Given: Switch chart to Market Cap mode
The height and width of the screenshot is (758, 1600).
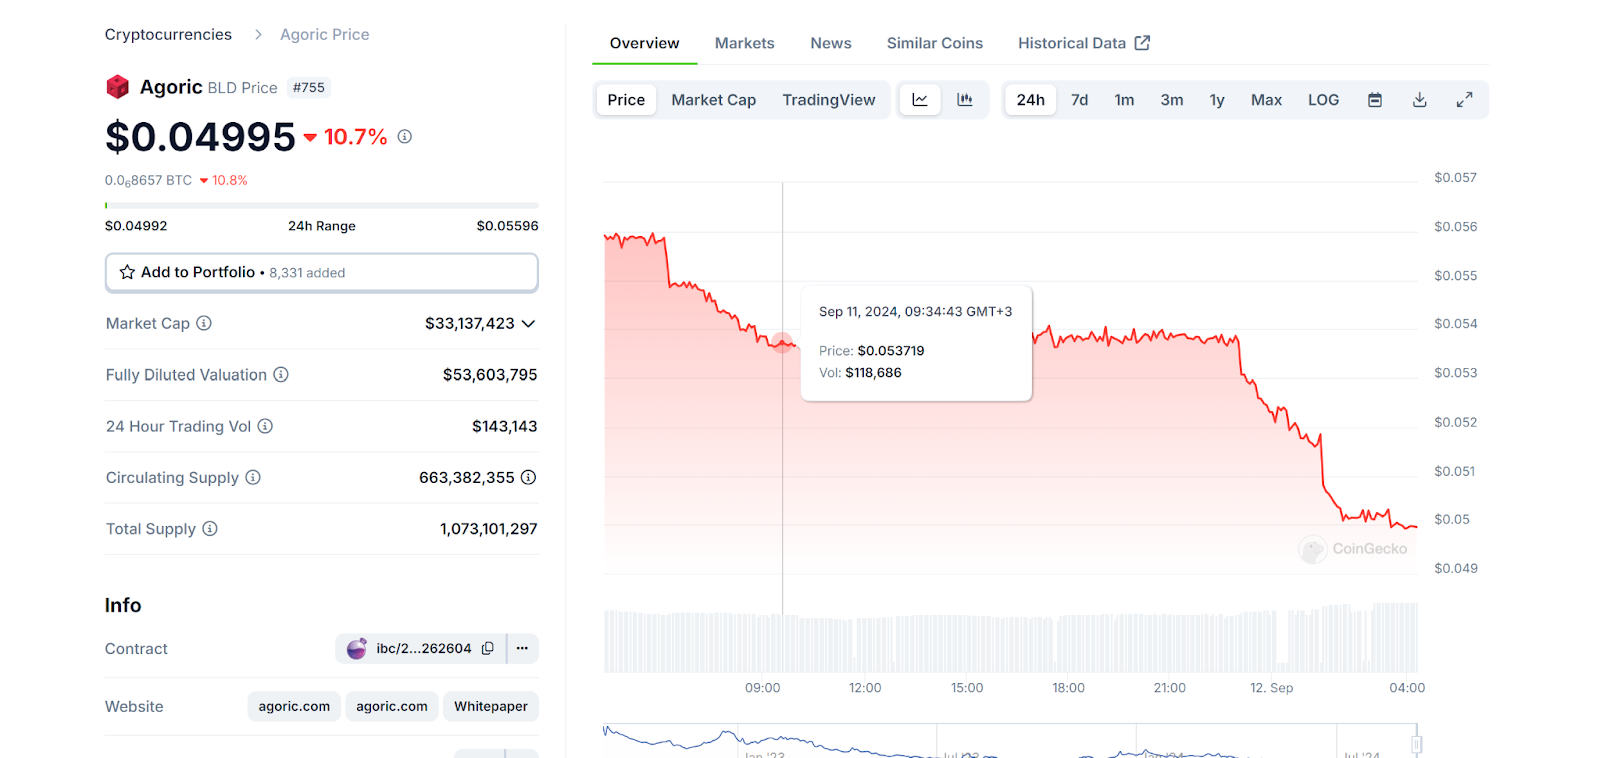Looking at the screenshot, I should 714,100.
